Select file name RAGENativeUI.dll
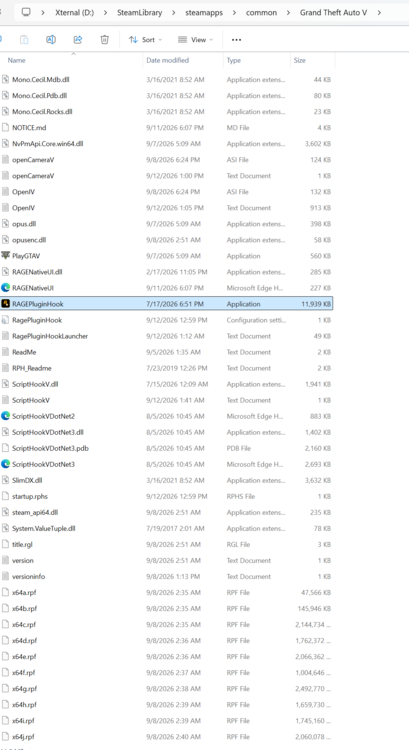 [37, 272]
